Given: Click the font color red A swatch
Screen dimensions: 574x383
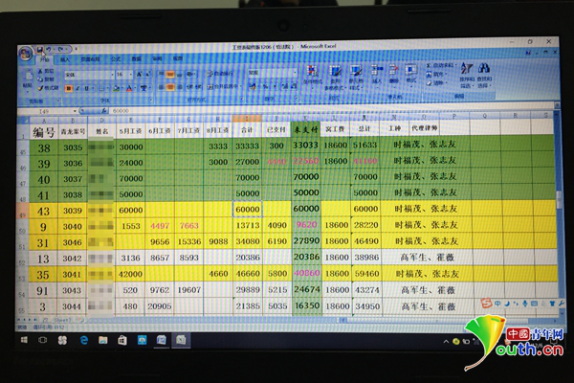Looking at the screenshot, I should (x=129, y=88).
